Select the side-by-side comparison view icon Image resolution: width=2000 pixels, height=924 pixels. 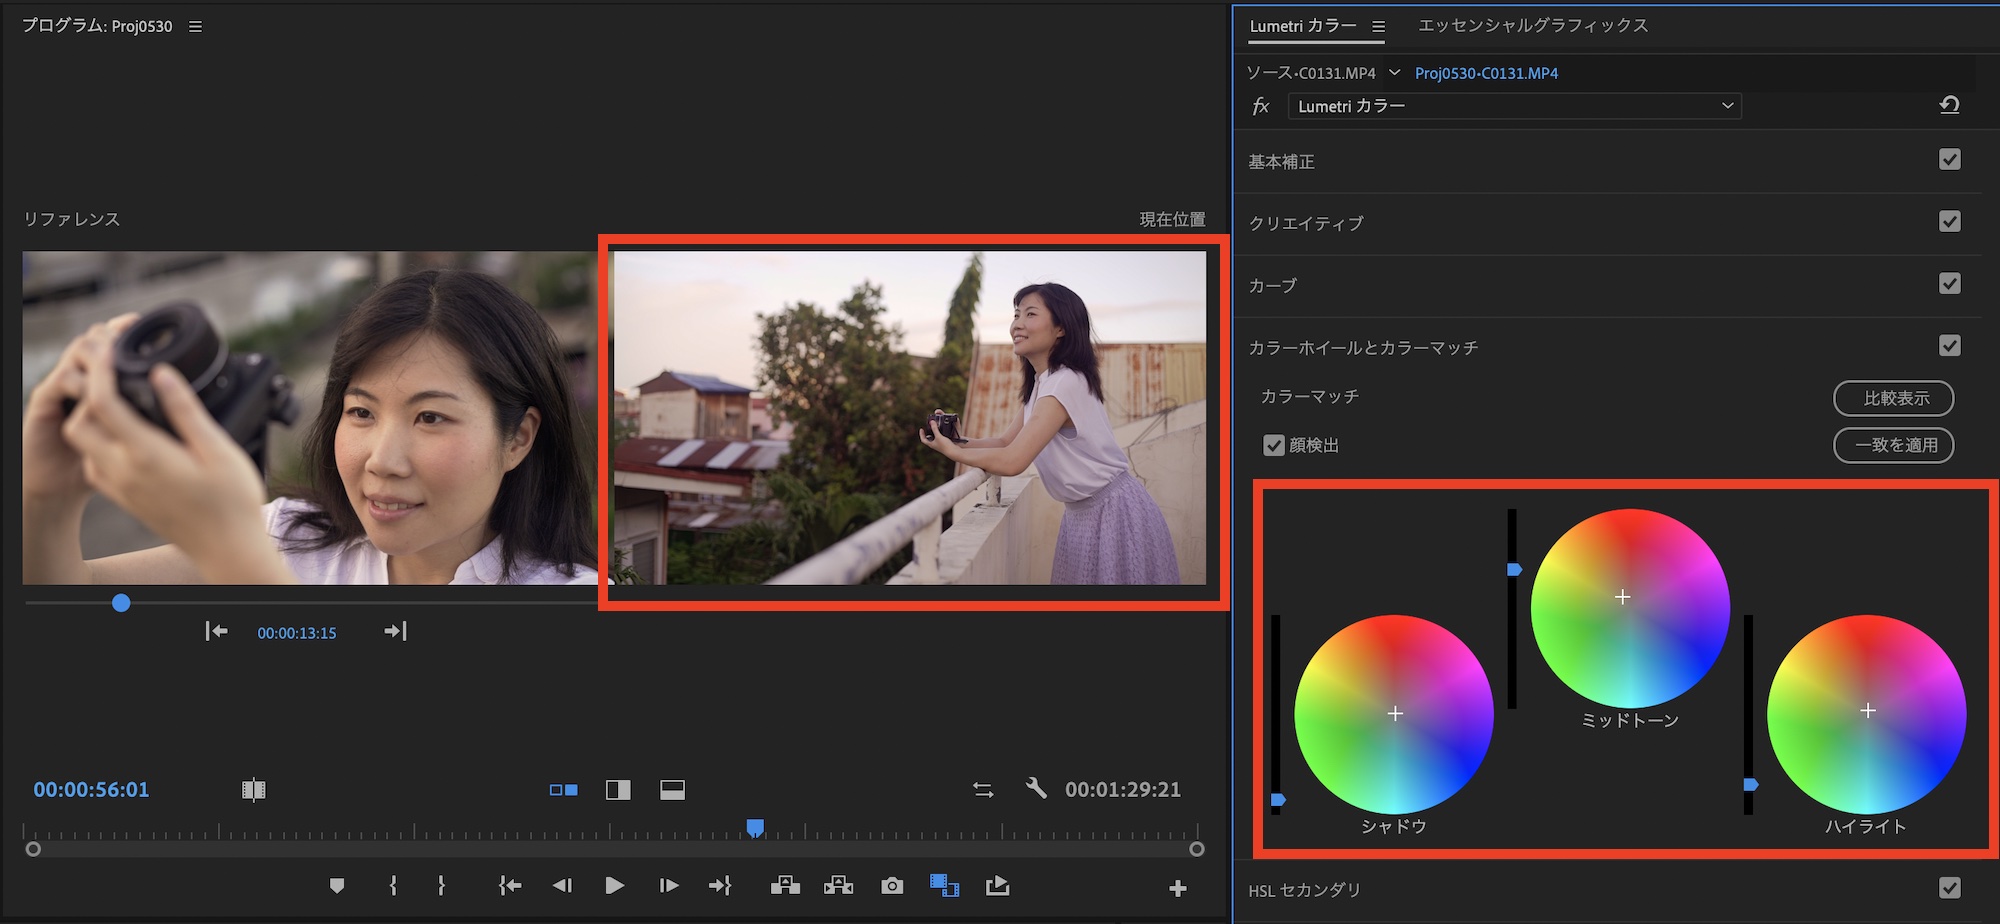pyautogui.click(x=563, y=790)
